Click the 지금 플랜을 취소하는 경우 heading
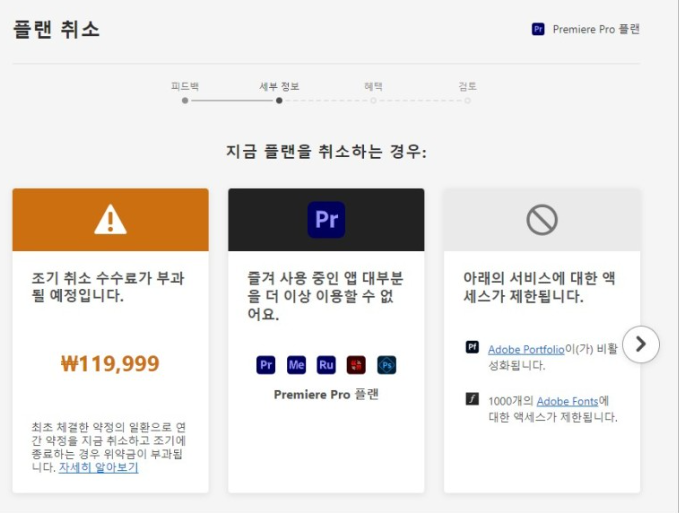This screenshot has width=679, height=513. [x=326, y=152]
